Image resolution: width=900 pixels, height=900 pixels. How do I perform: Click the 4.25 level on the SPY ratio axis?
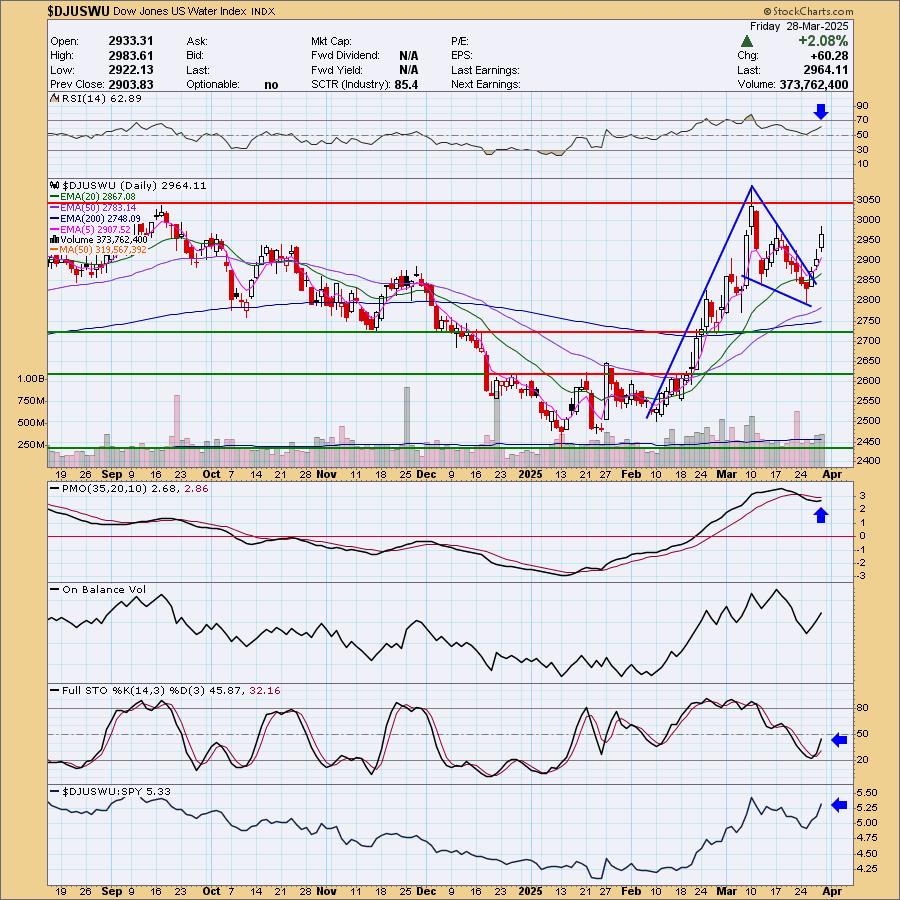(867, 869)
